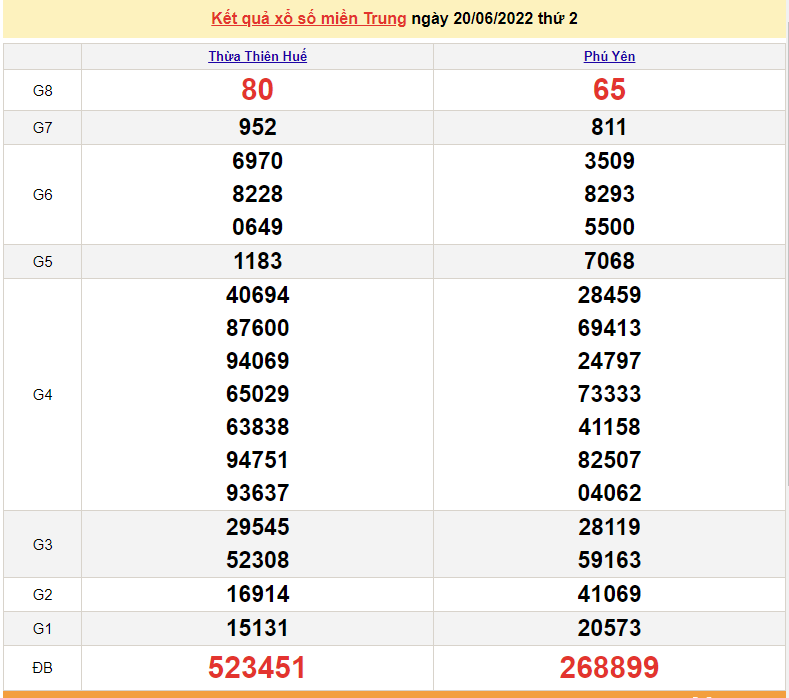The image size is (789, 698).
Task: Select G1 result 15131
Action: [x=257, y=628]
